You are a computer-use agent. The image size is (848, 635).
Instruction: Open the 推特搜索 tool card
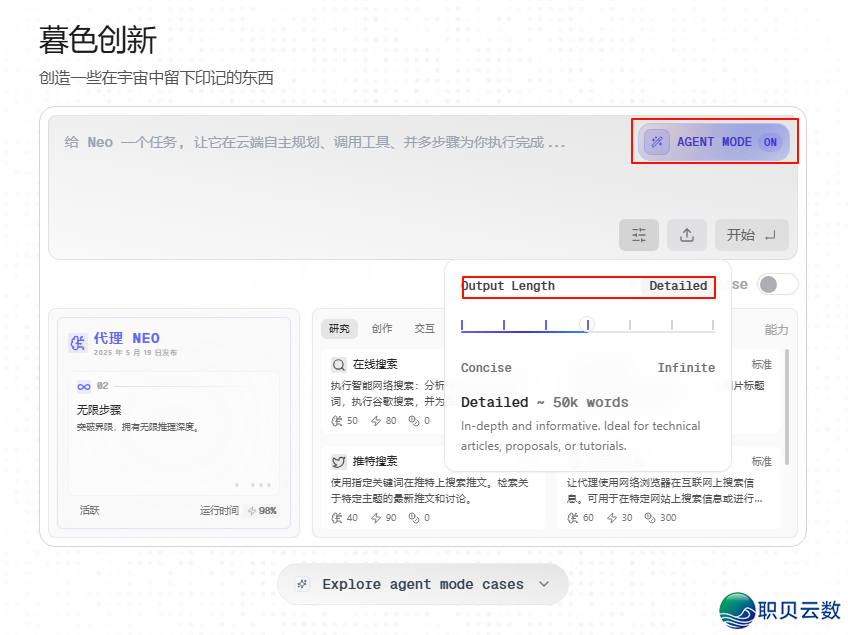(433, 488)
